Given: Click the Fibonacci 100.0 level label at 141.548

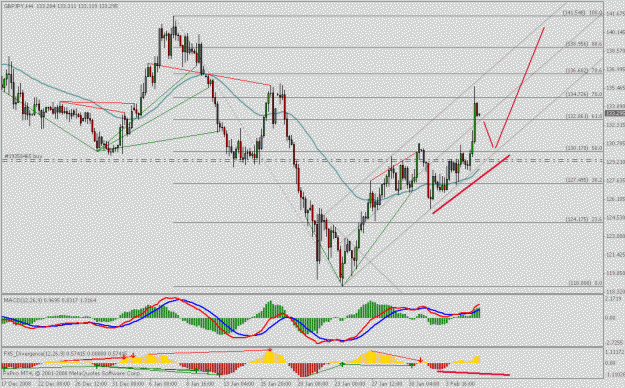Looking at the screenshot, I should [582, 13].
